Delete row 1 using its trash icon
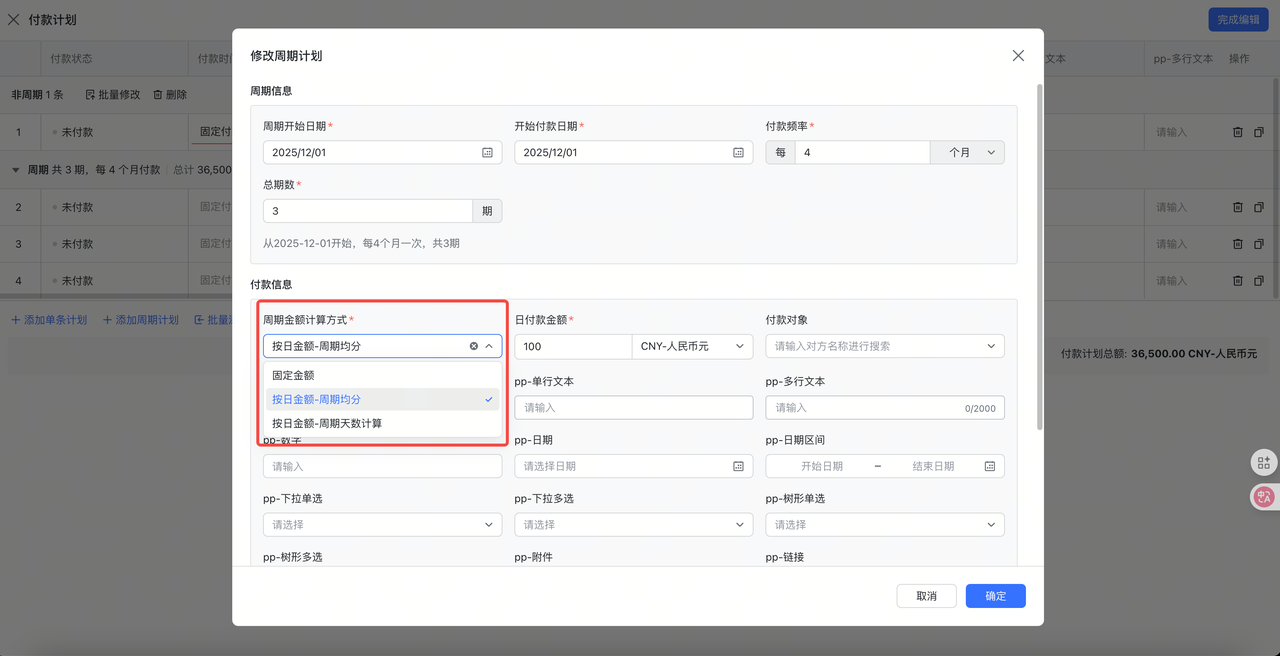The height and width of the screenshot is (656, 1280). pyautogui.click(x=1237, y=131)
